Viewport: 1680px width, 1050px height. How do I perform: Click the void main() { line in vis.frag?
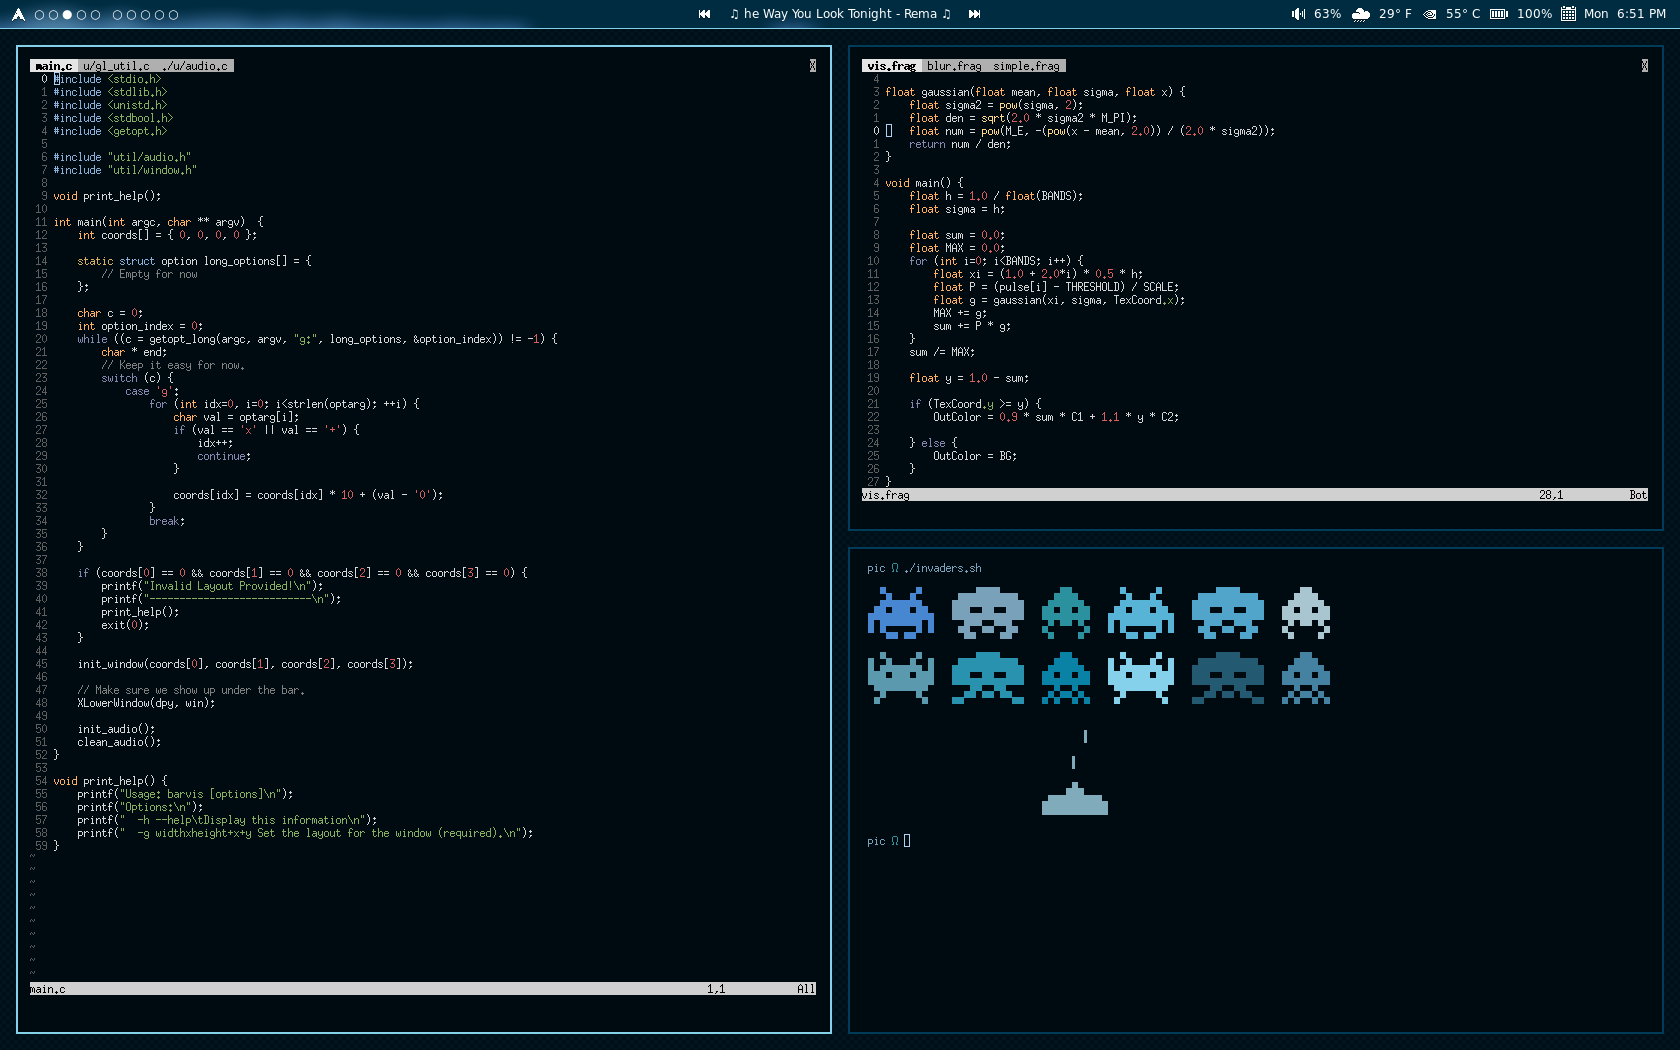point(924,183)
